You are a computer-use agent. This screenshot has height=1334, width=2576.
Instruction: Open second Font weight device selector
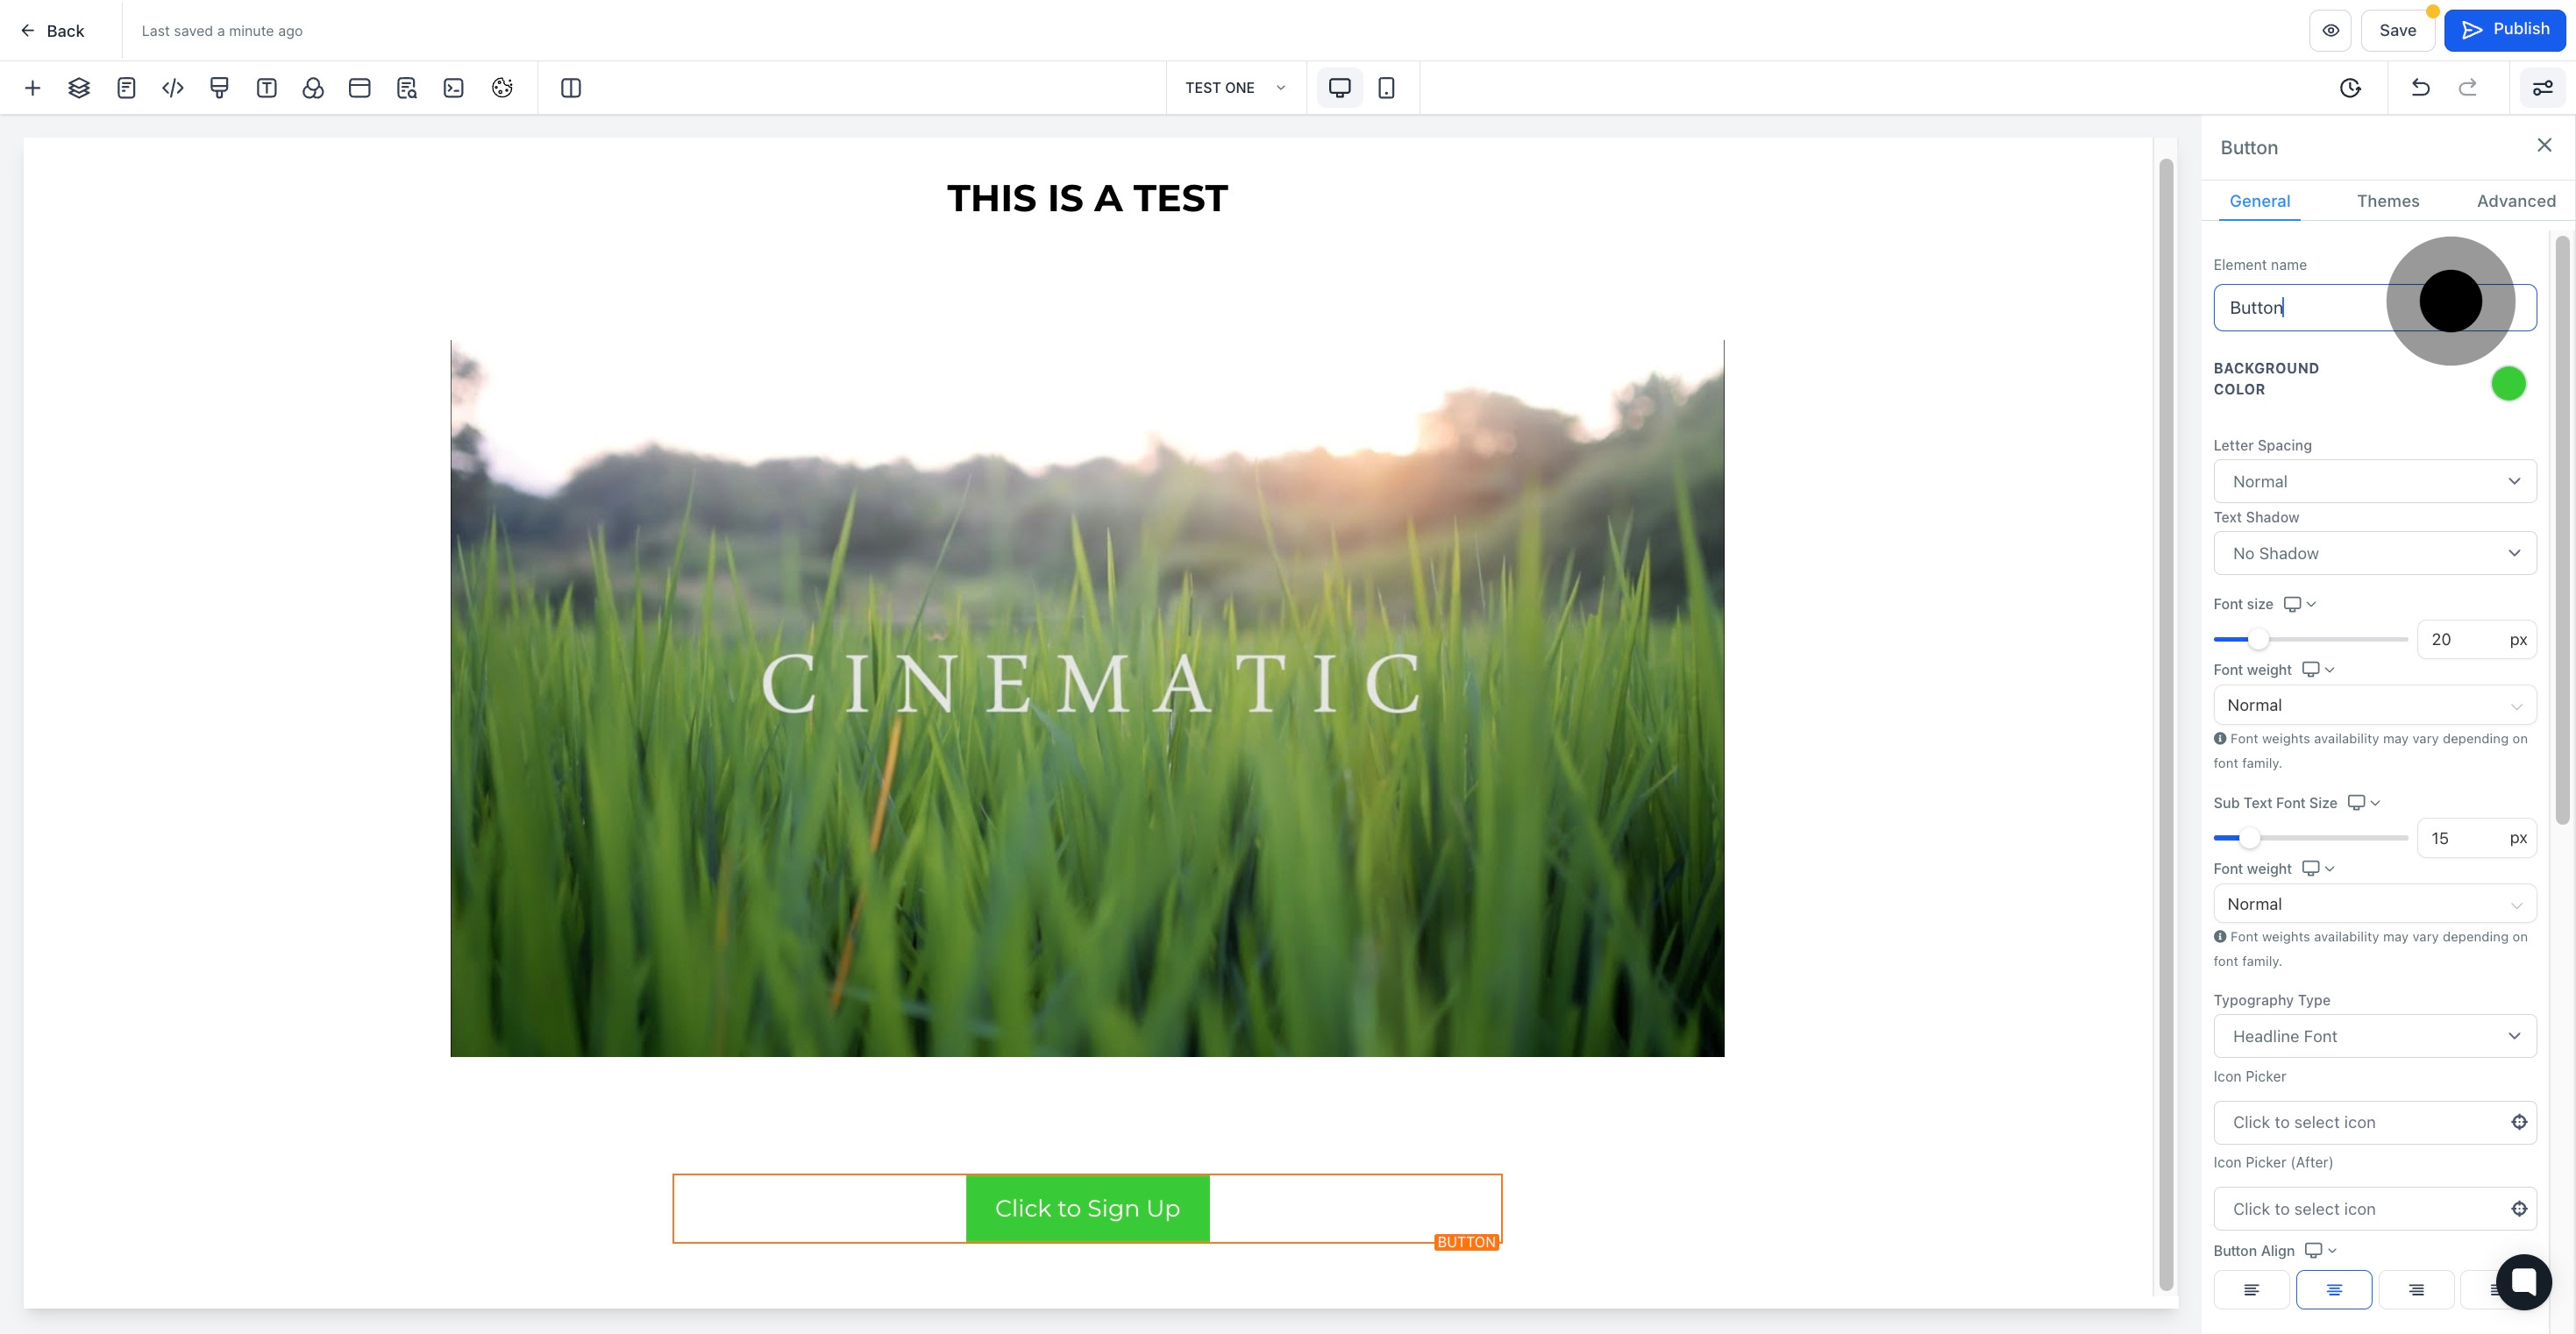[2317, 869]
